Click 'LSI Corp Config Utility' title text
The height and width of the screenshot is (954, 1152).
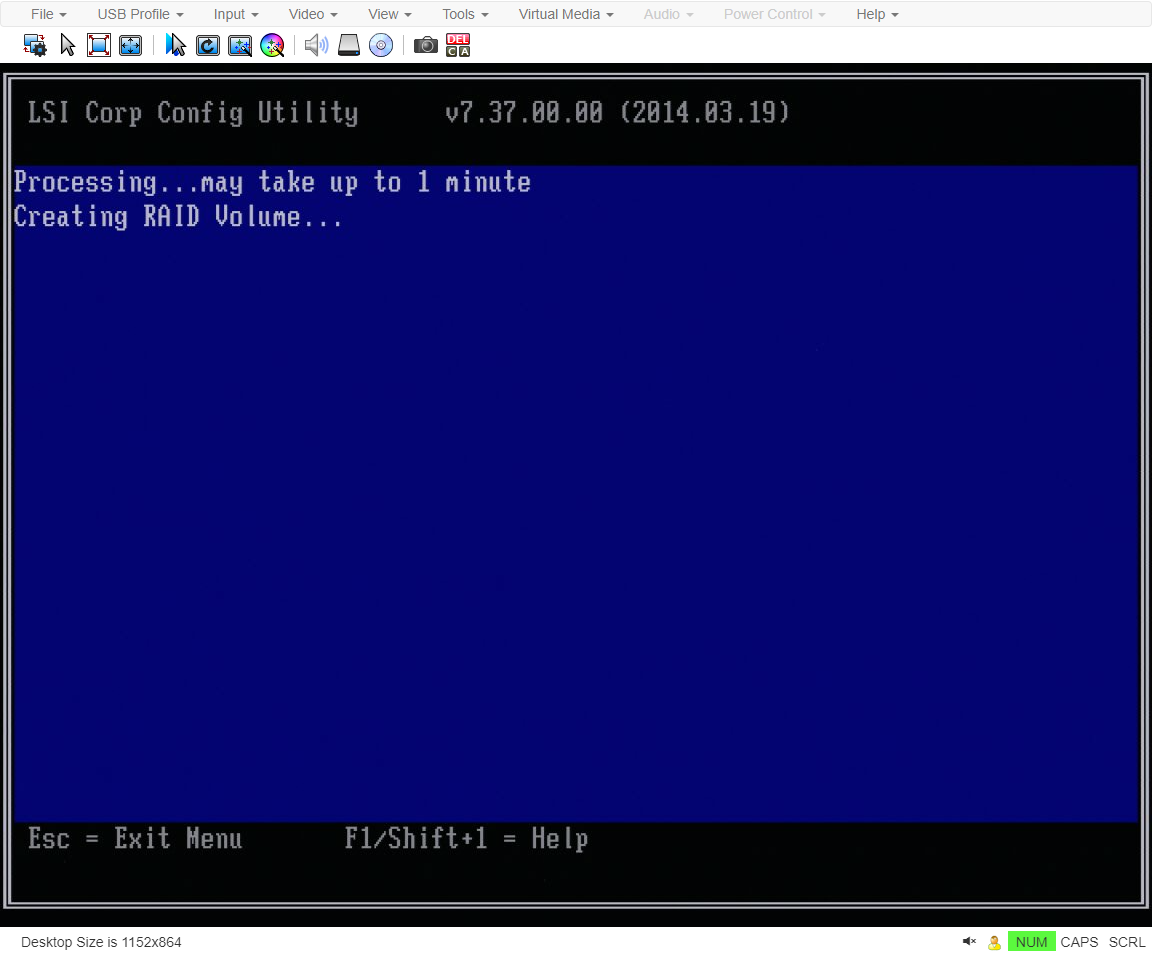coord(193,112)
